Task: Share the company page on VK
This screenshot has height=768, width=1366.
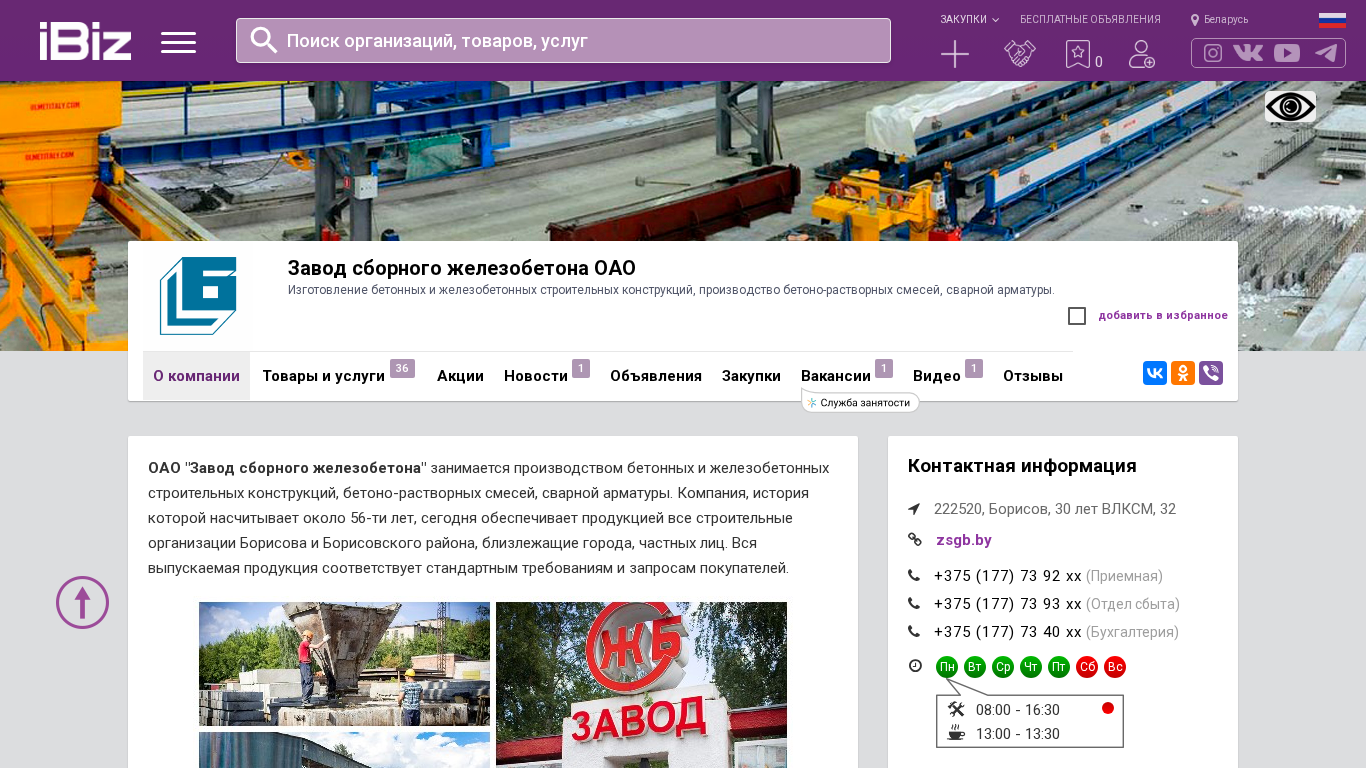Action: (x=1155, y=373)
